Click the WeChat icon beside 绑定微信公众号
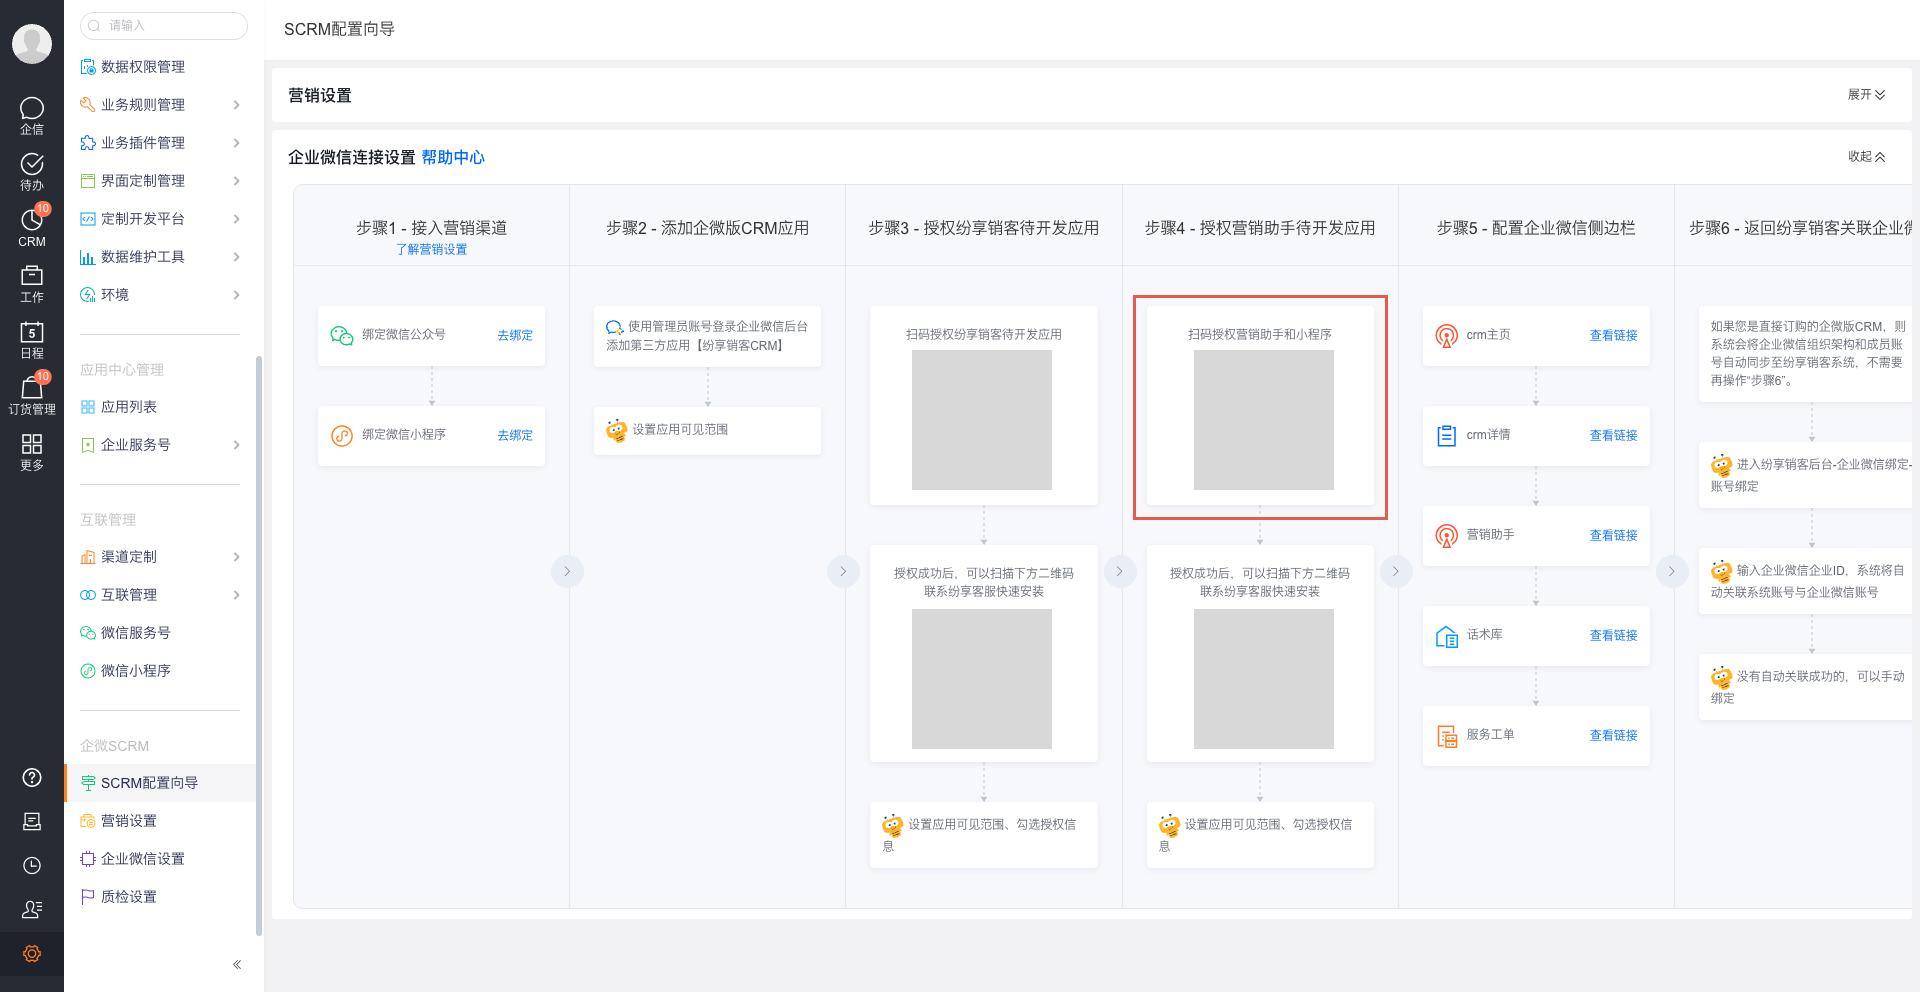 (342, 335)
